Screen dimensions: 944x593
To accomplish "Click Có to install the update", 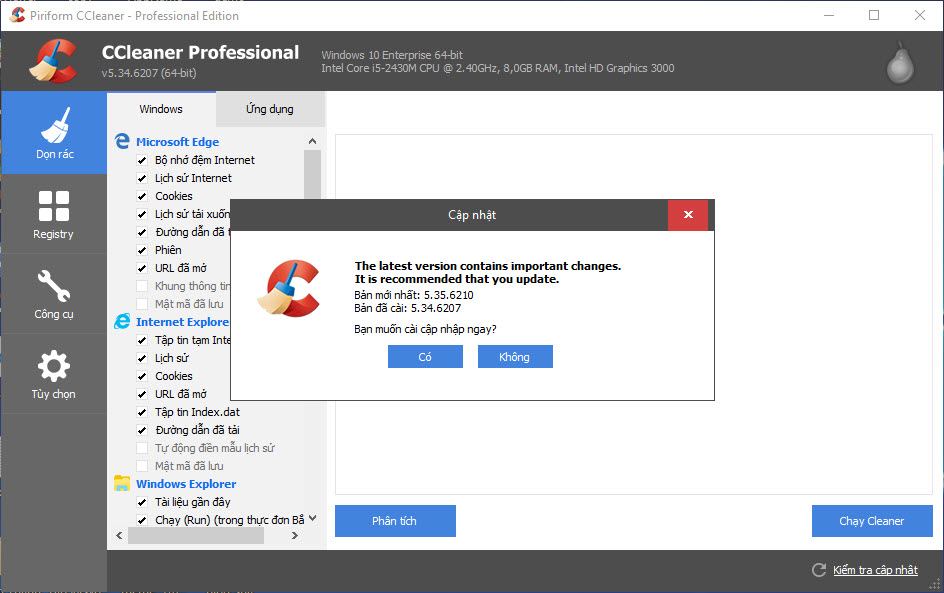I will click(x=425, y=356).
